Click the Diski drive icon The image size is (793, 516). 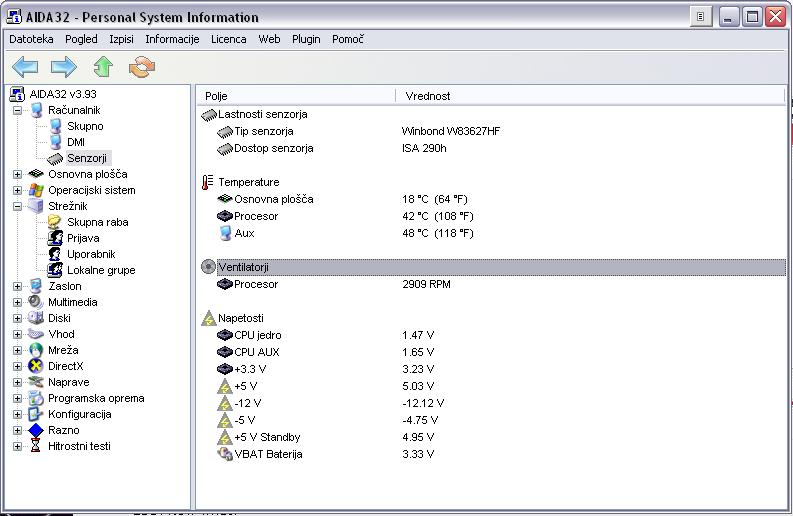click(36, 318)
